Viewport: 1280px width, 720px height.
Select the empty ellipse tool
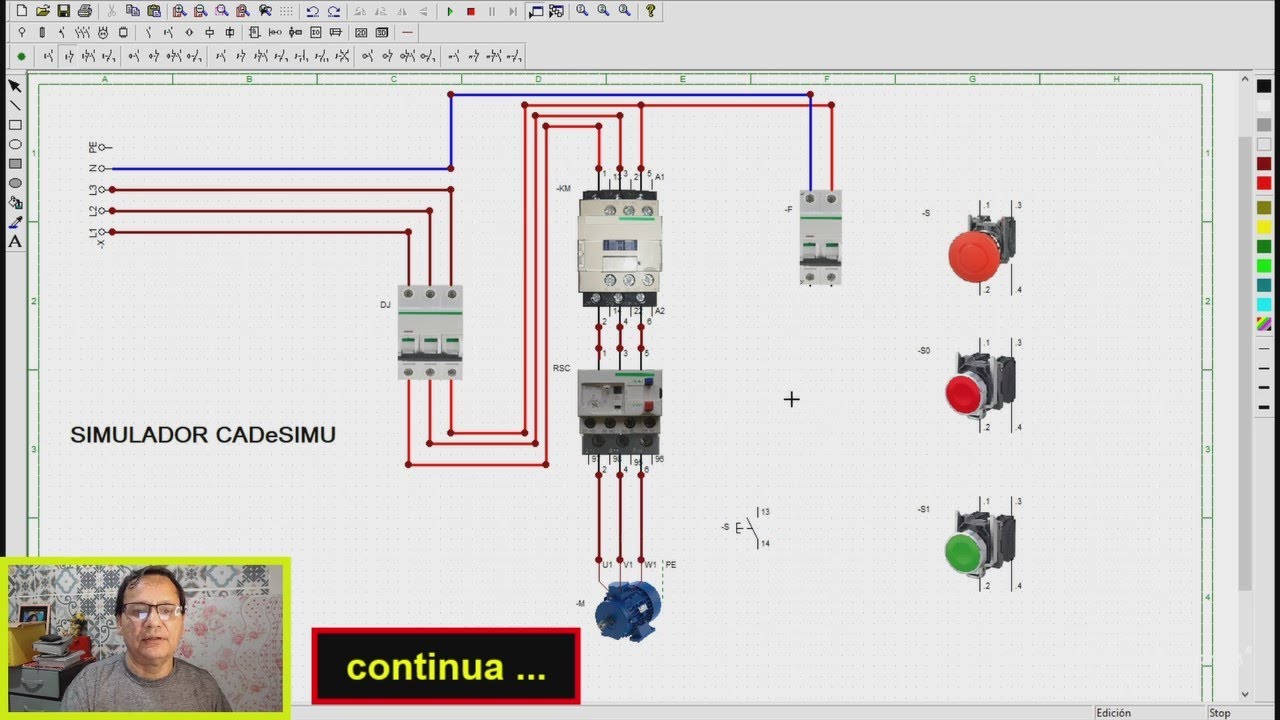coord(15,144)
